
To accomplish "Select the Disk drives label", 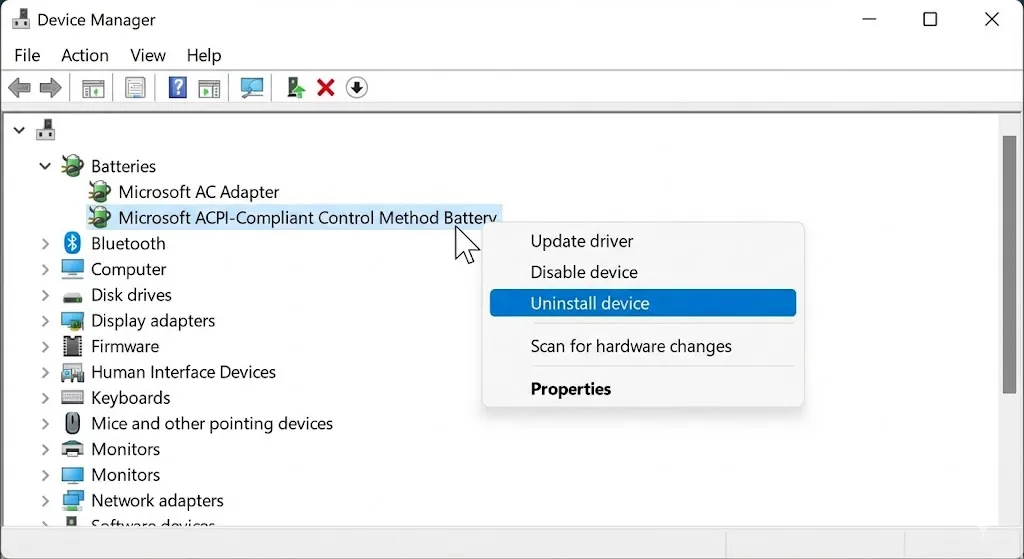I will (131, 295).
